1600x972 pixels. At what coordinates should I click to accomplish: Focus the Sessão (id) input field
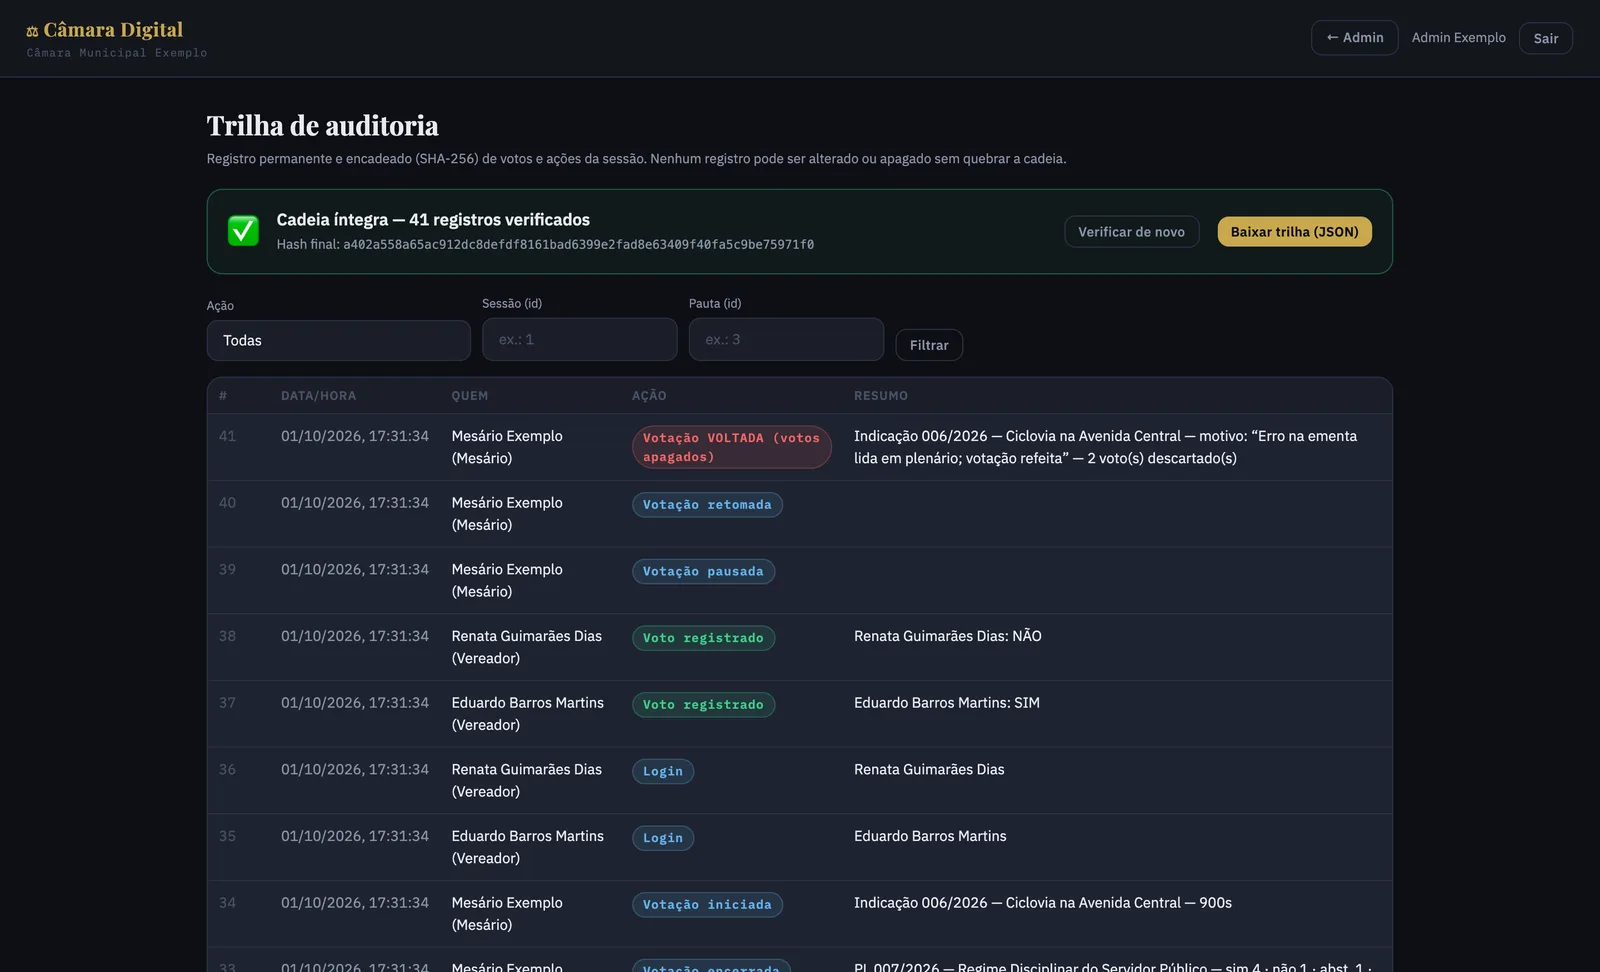coord(580,340)
